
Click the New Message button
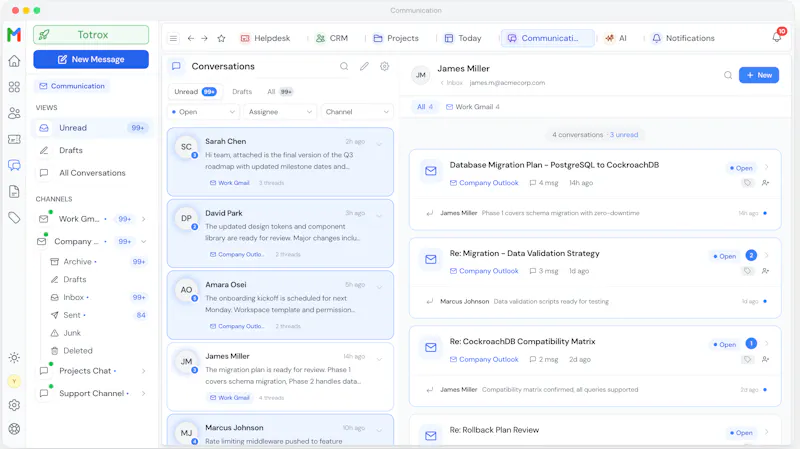[91, 59]
